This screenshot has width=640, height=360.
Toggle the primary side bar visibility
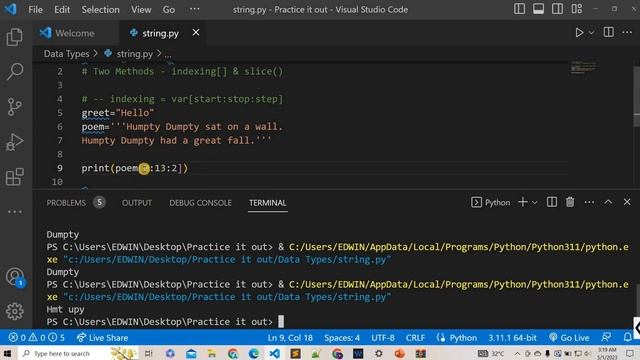click(x=519, y=9)
